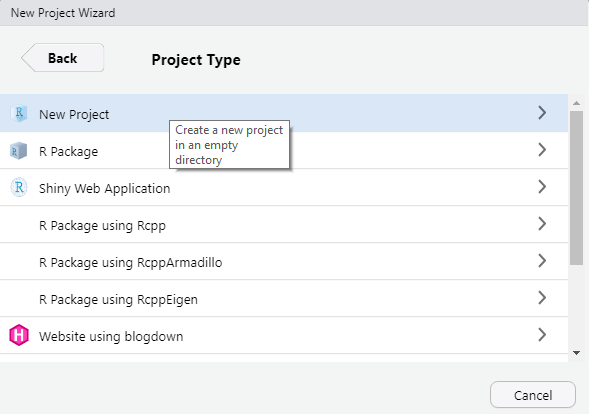Choose R Package using RcppEigen

[284, 298]
